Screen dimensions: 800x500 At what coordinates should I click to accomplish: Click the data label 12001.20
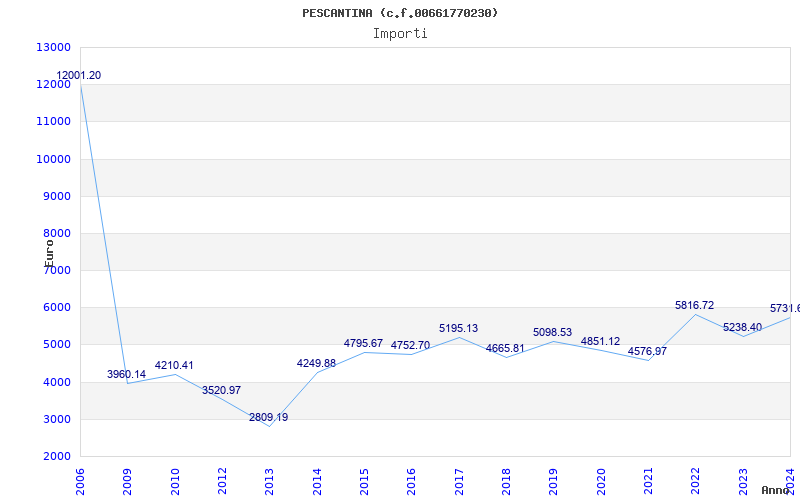point(79,76)
